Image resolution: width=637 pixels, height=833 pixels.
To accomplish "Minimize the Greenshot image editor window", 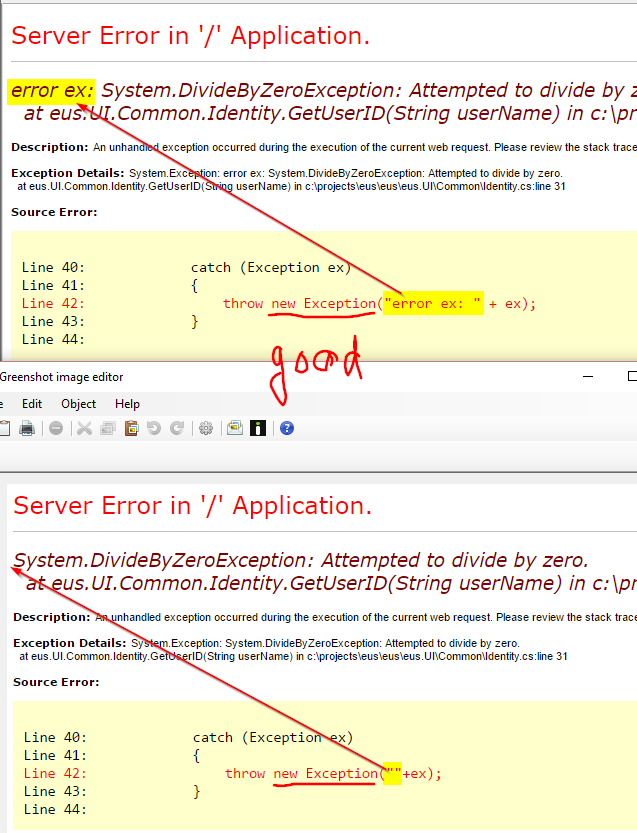I will click(588, 377).
